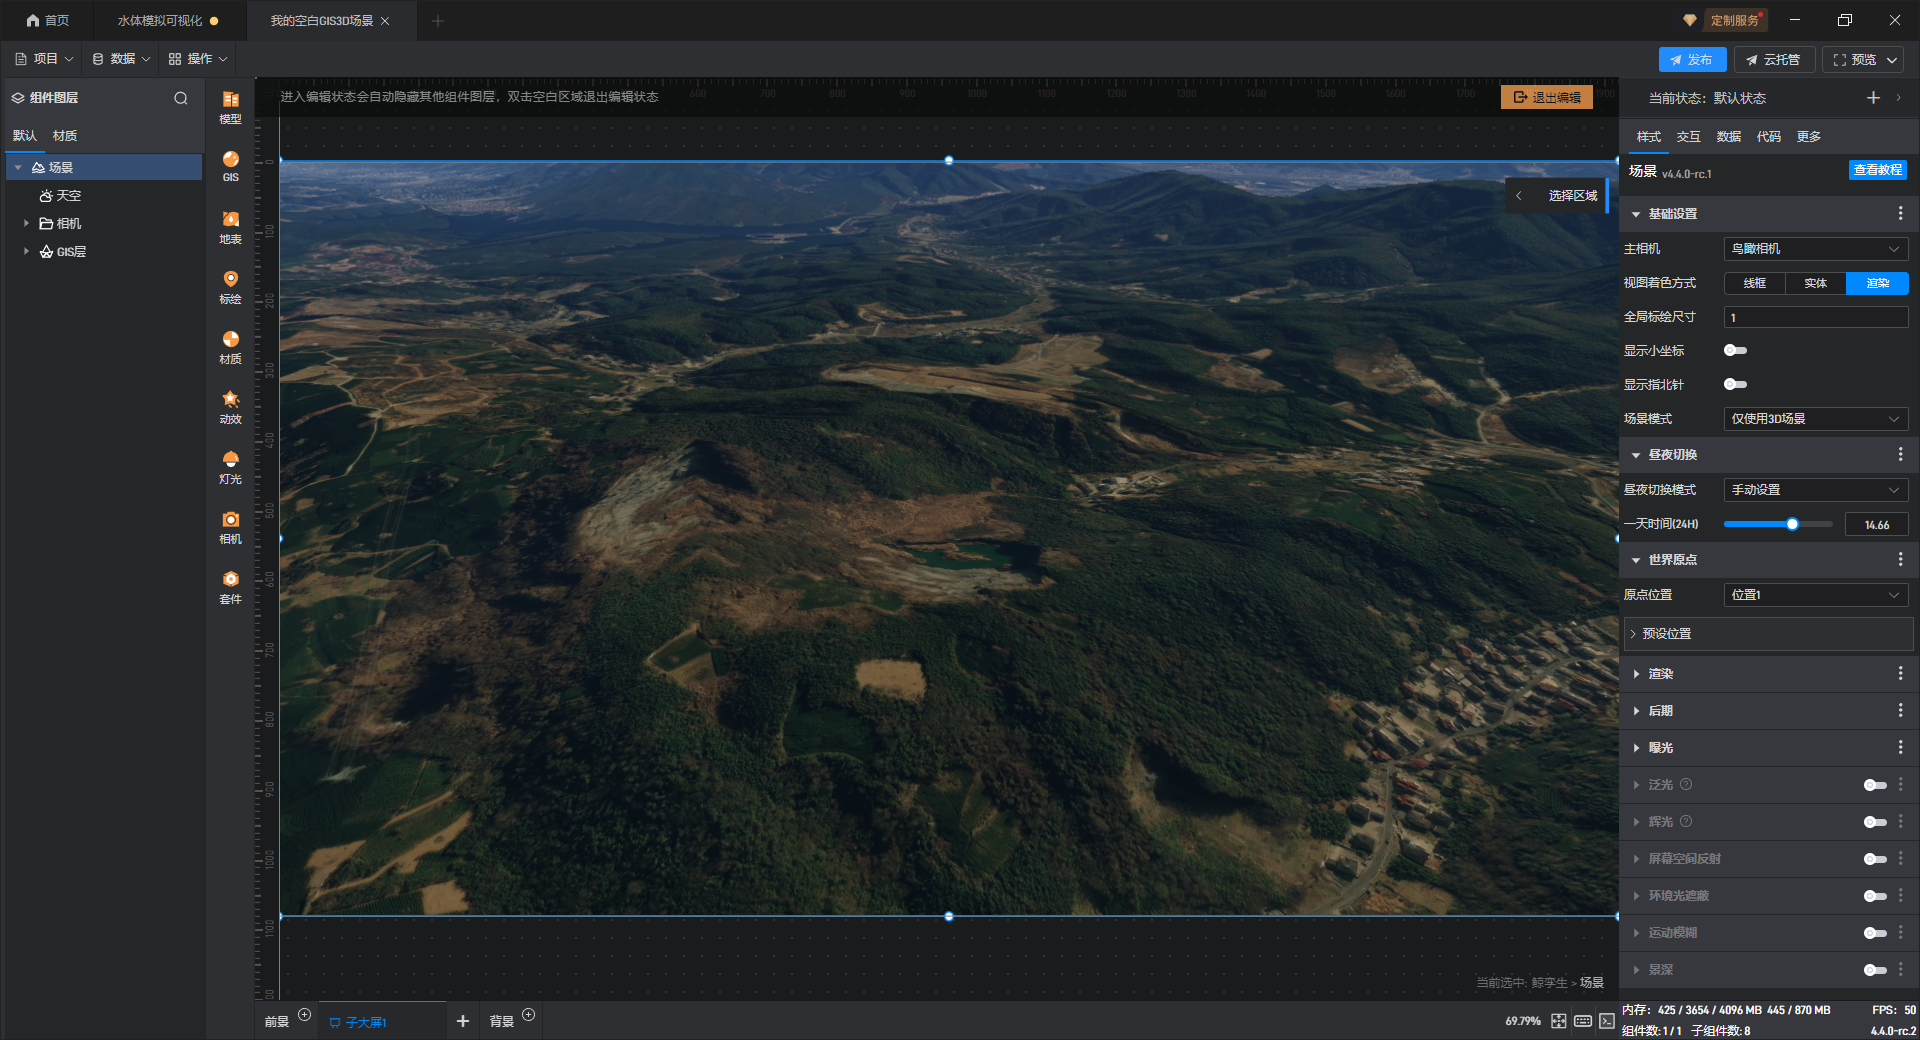Open the console icon in status bar
Viewport: 1920px width, 1040px height.
[x=1607, y=1021]
